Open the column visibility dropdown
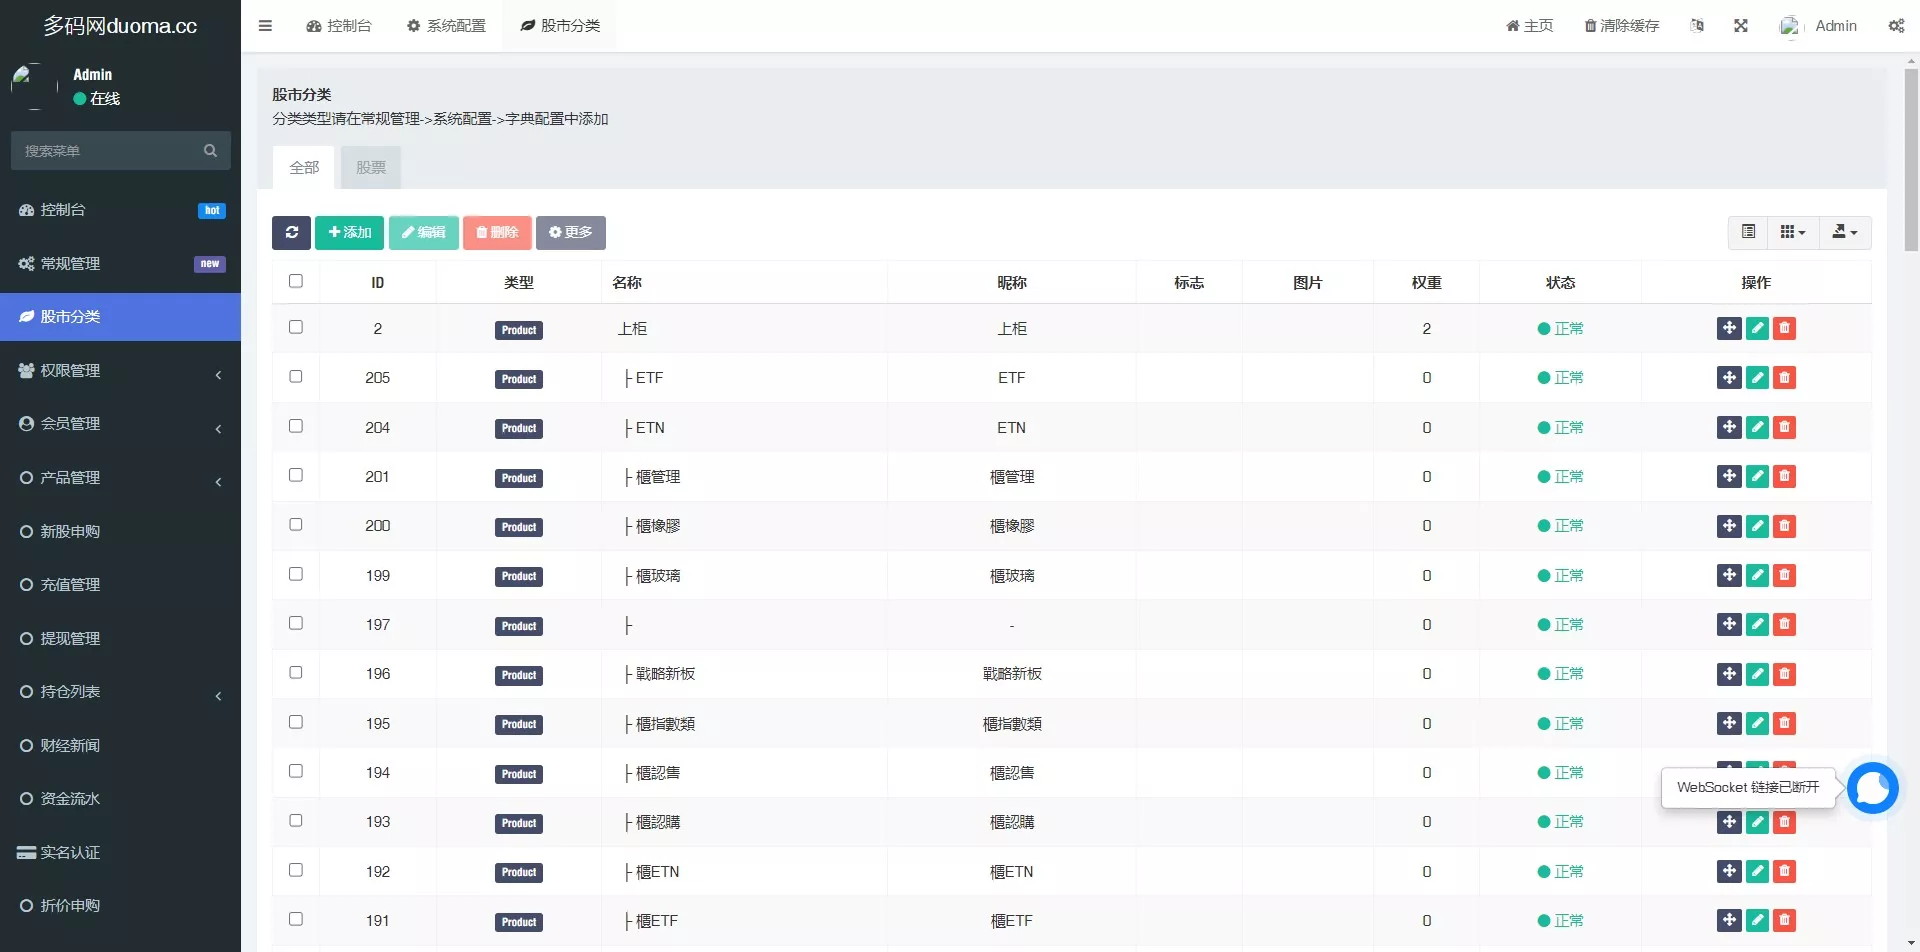1920x952 pixels. point(1793,232)
